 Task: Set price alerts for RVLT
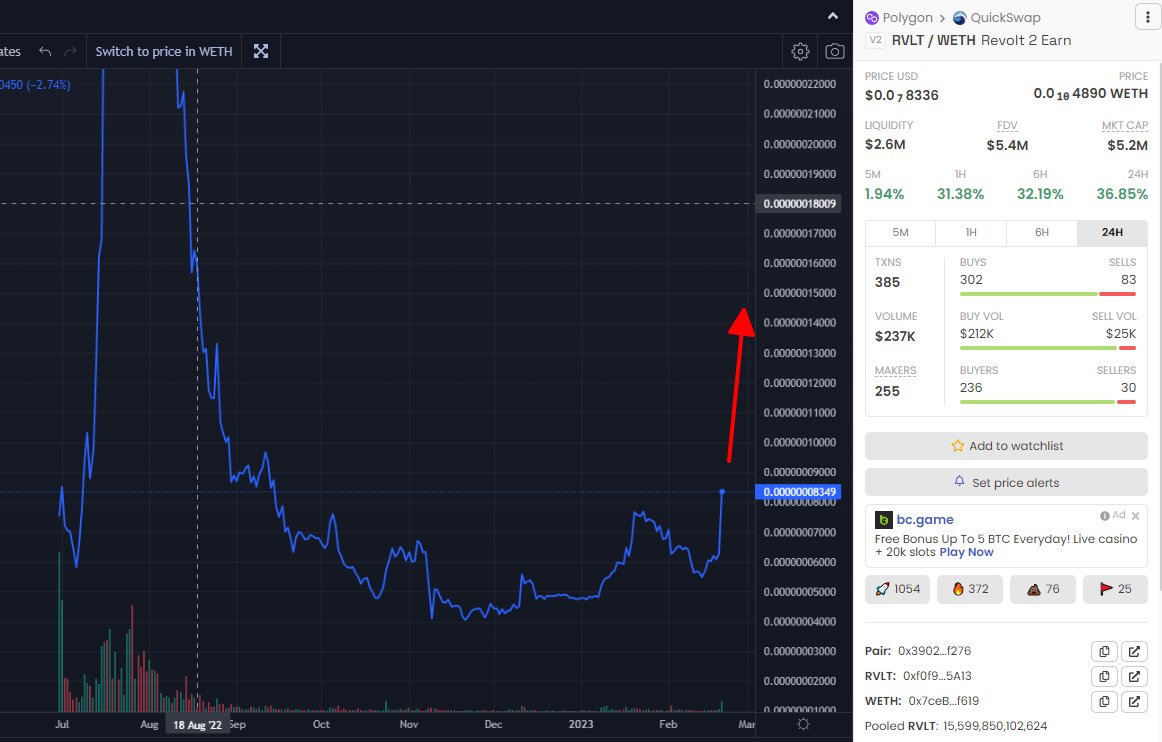point(1006,483)
